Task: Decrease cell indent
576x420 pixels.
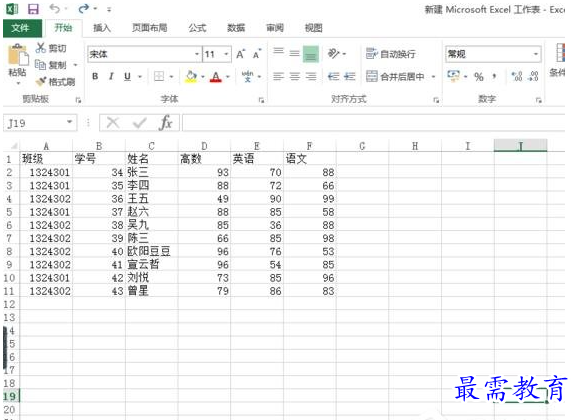Action: point(334,76)
